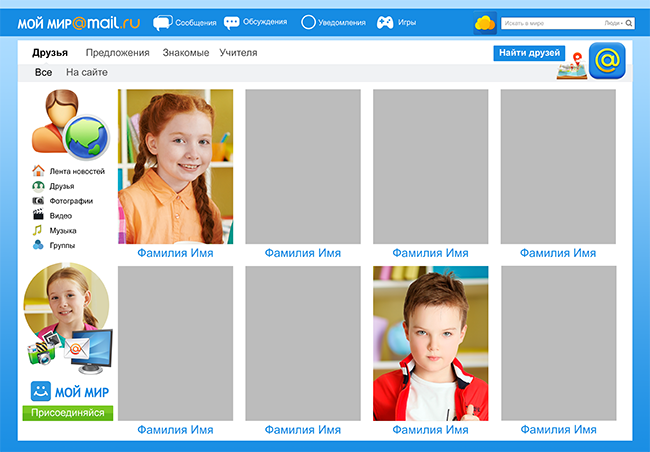Click the Уведомления notifications bell icon
Image resolution: width=650 pixels, height=452 pixels.
coord(308,22)
